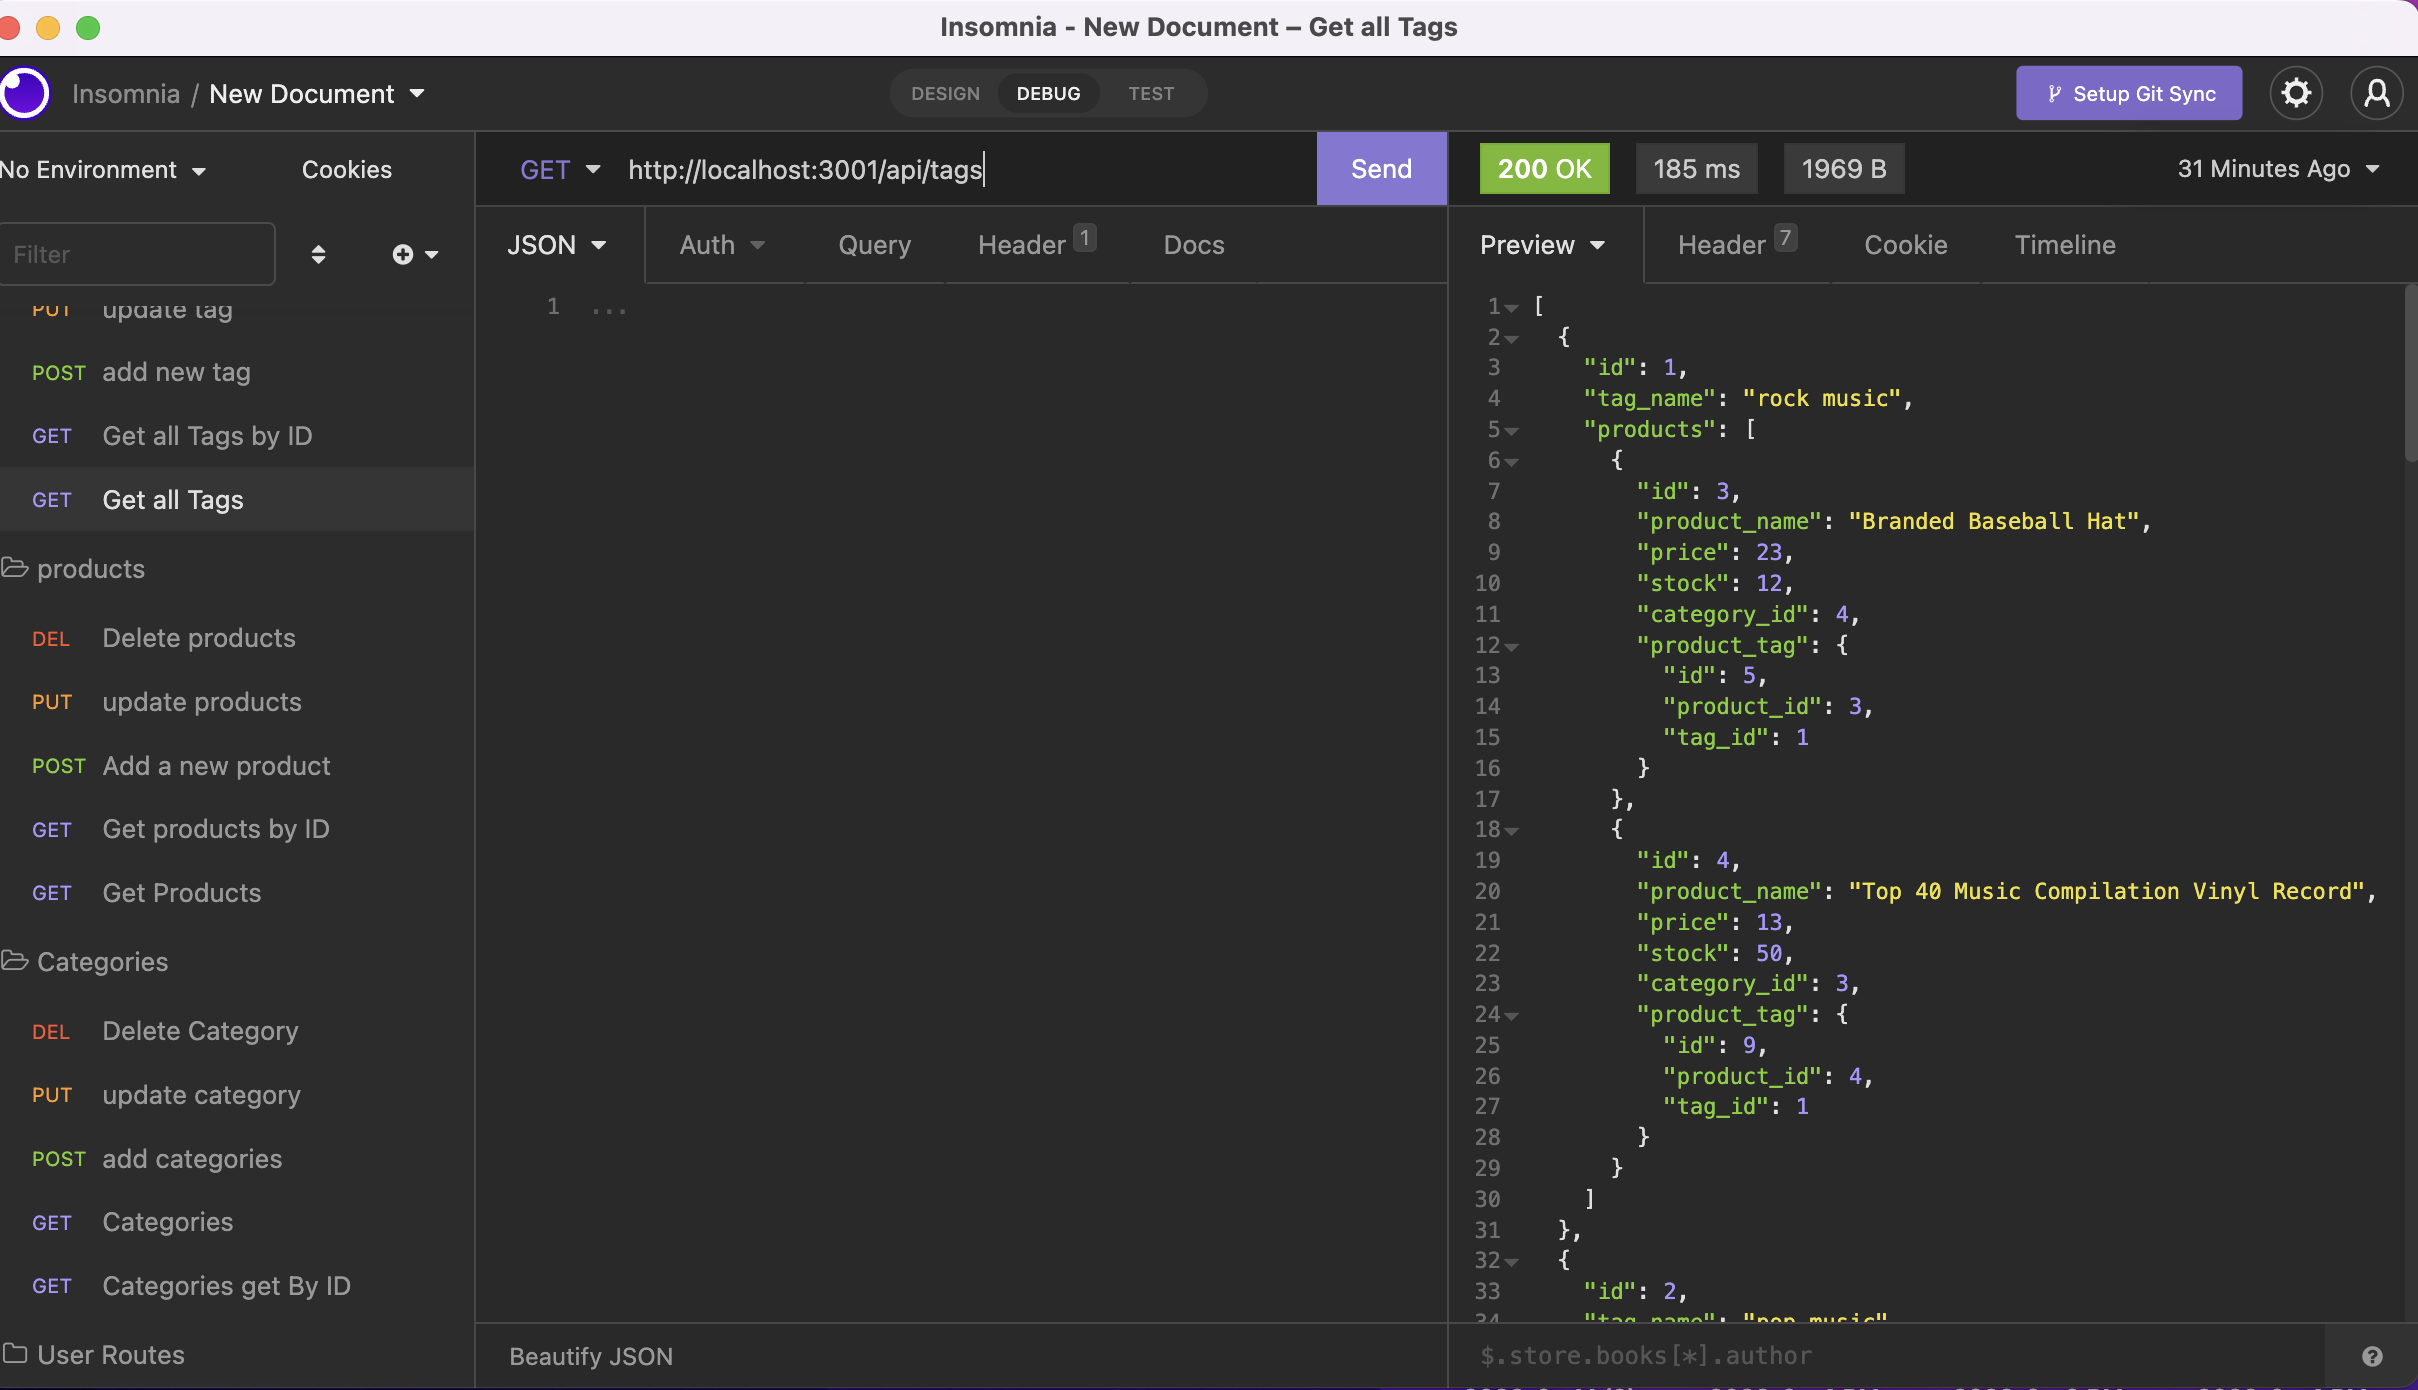Open the Preview mode dropdown
This screenshot has height=1390, width=2418.
(1542, 245)
